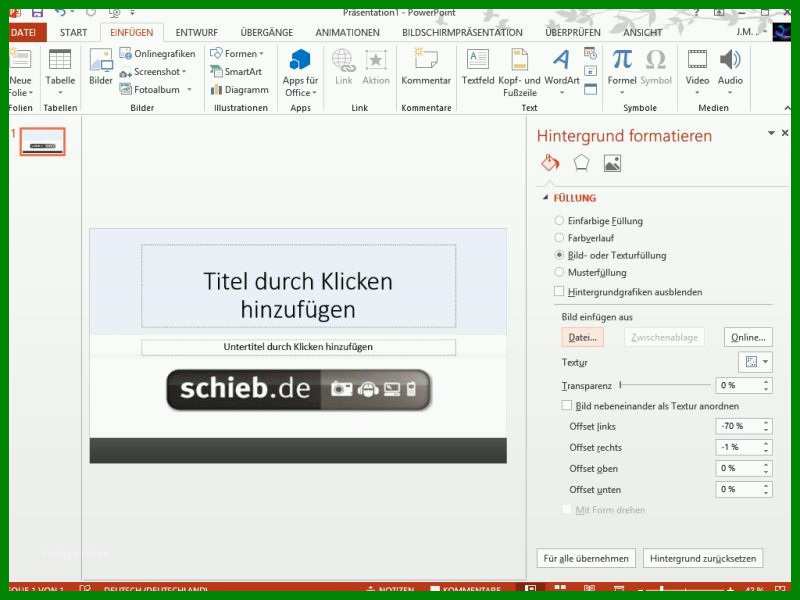Click the Offset rechts value field
Image resolution: width=800 pixels, height=600 pixels.
point(739,447)
